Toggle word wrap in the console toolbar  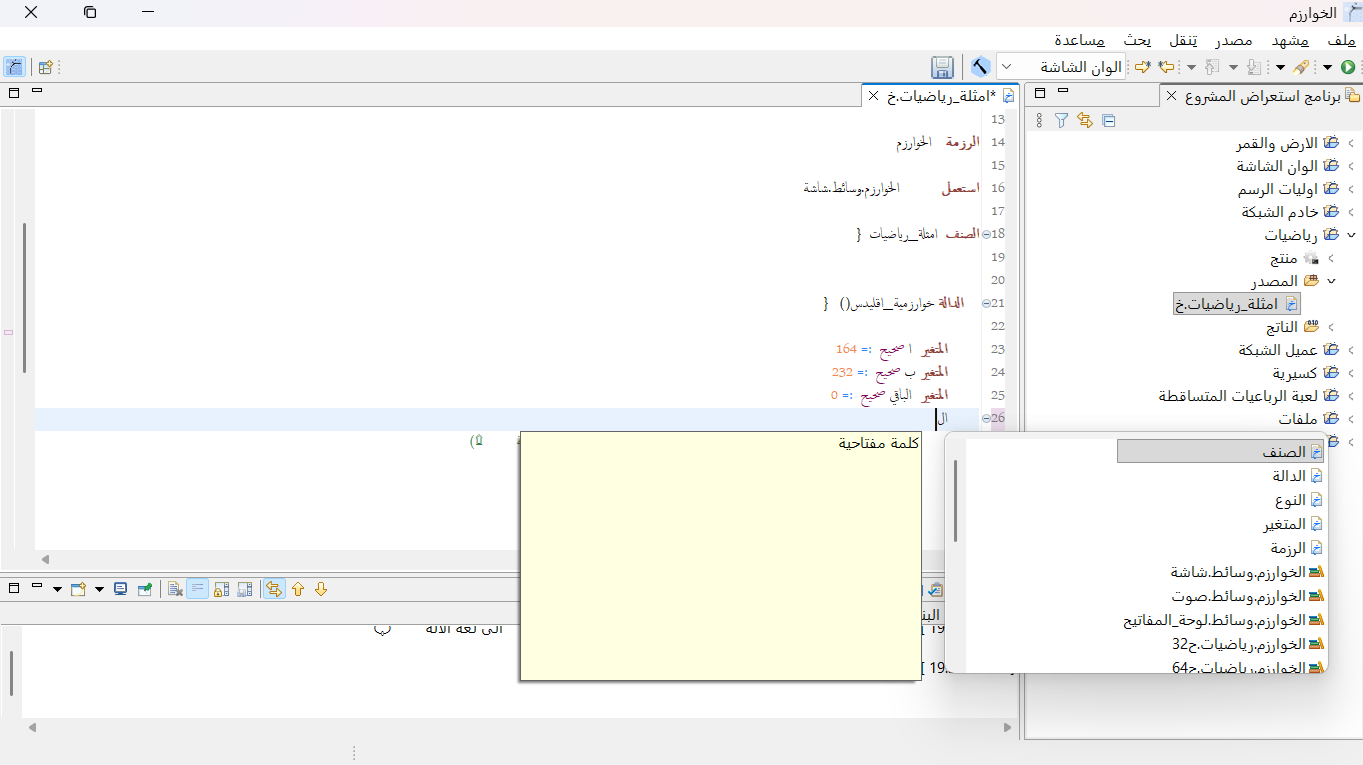tap(198, 589)
